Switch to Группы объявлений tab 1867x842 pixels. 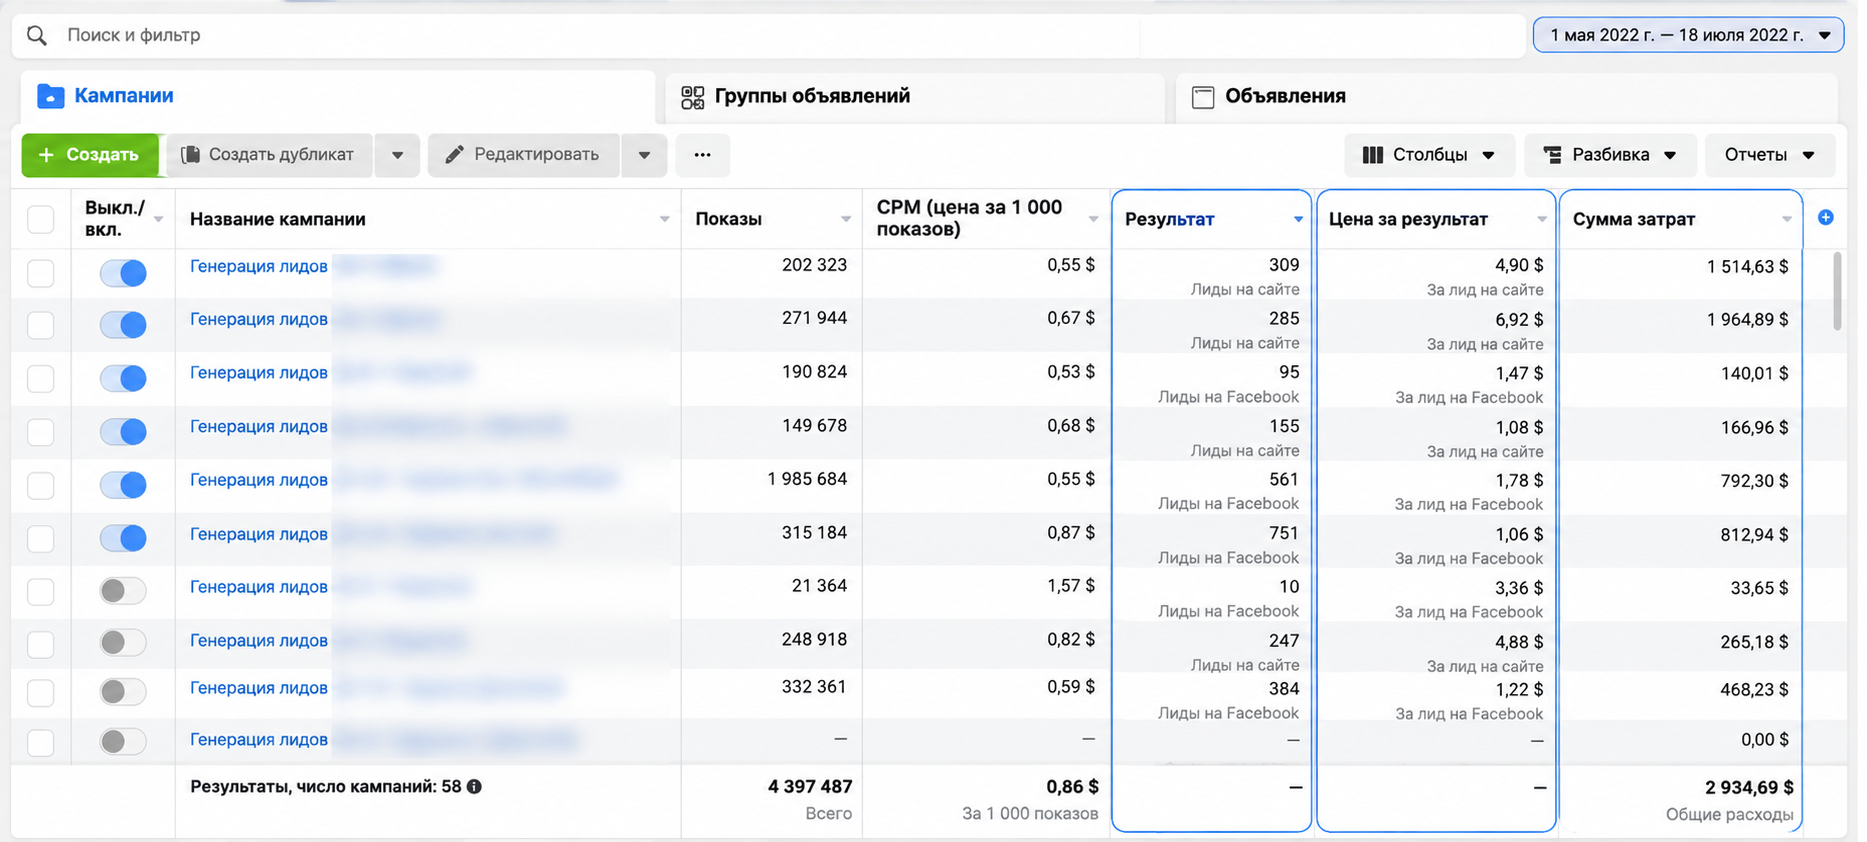pos(915,97)
